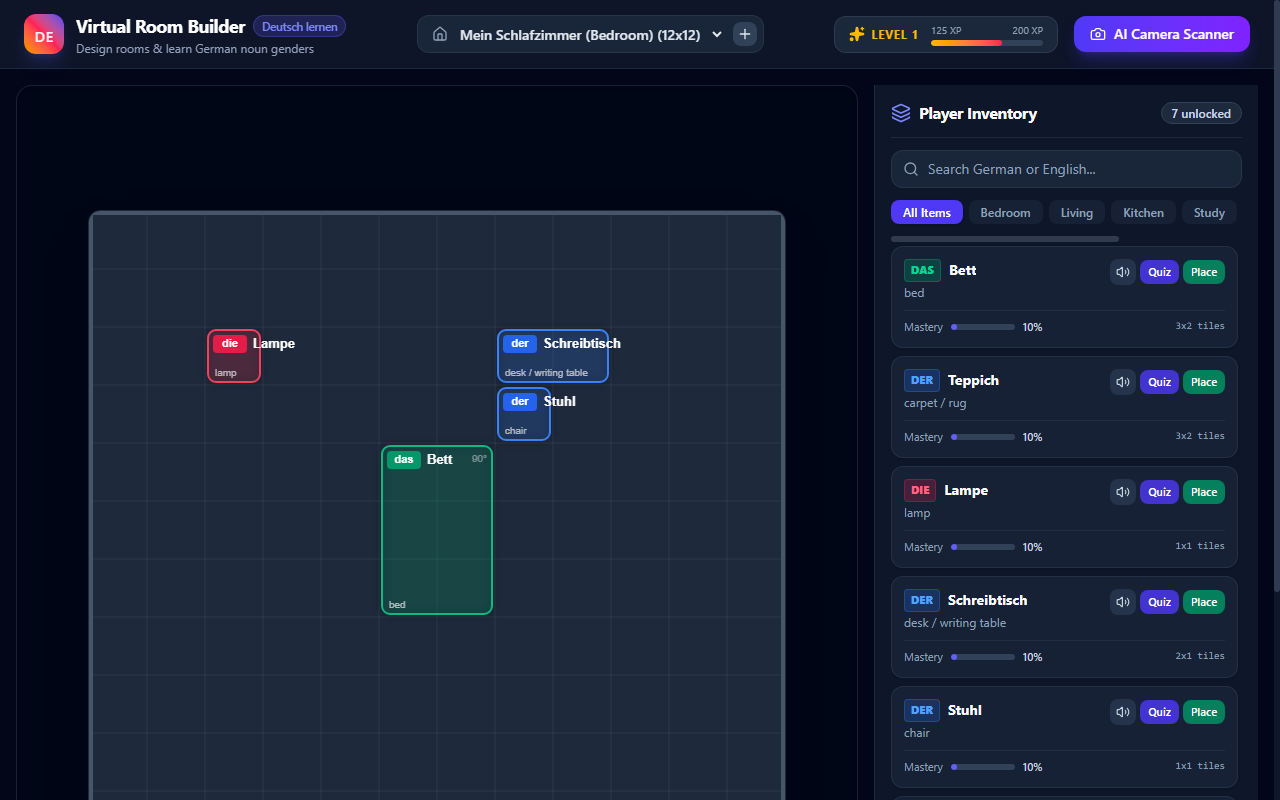
Task: Open the AI Camera Scanner
Action: 1162,34
